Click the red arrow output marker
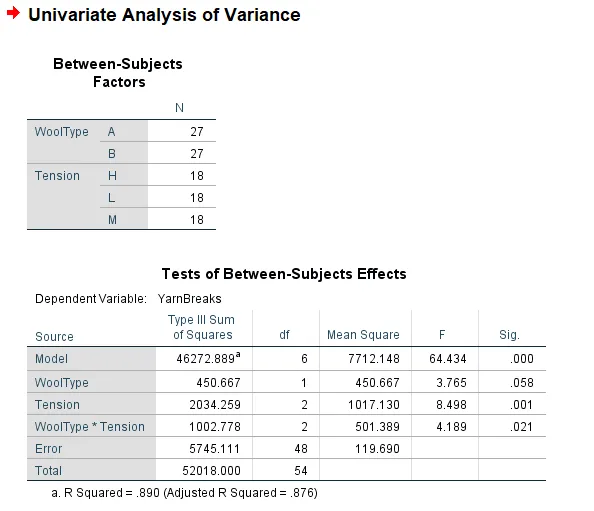Viewport: 594px width, 511px height. (x=13, y=13)
